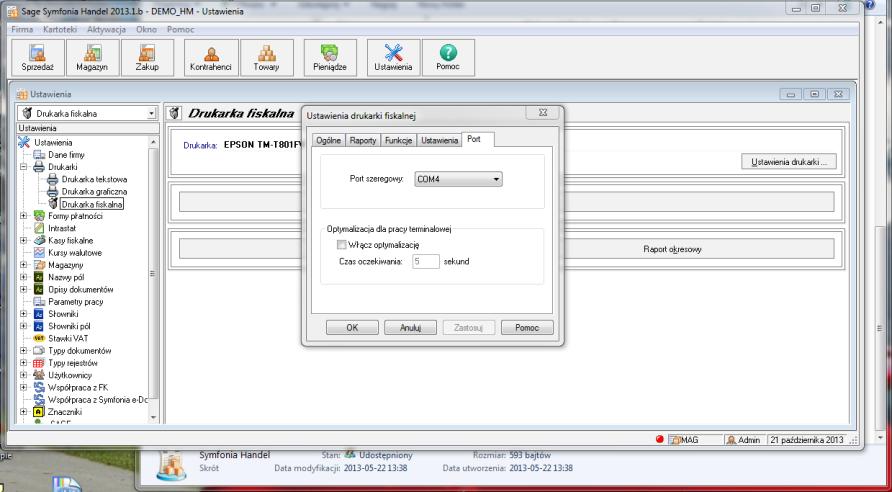
Task: Click the Kasy fiskalne icon
Action: point(39,241)
